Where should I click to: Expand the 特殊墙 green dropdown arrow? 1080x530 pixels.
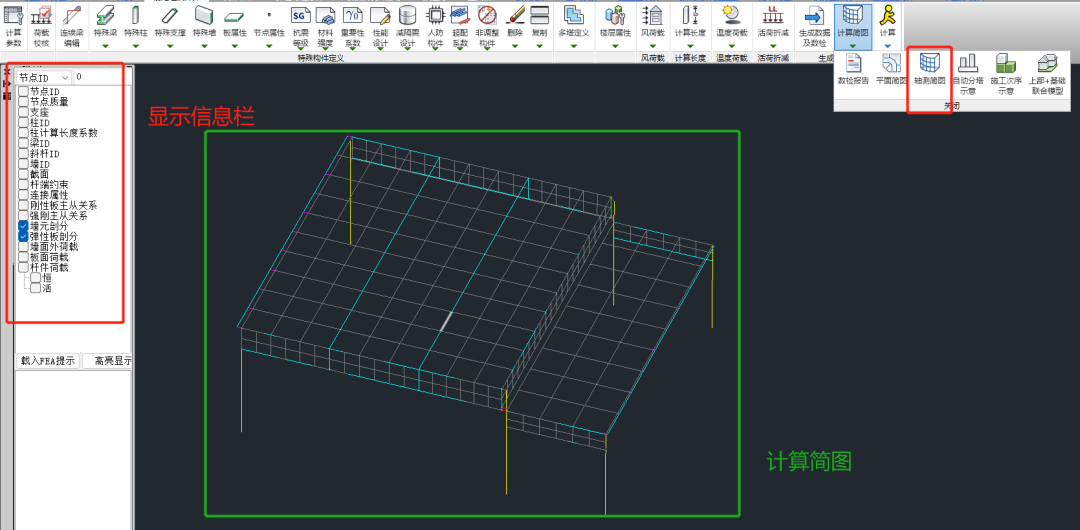(x=203, y=46)
